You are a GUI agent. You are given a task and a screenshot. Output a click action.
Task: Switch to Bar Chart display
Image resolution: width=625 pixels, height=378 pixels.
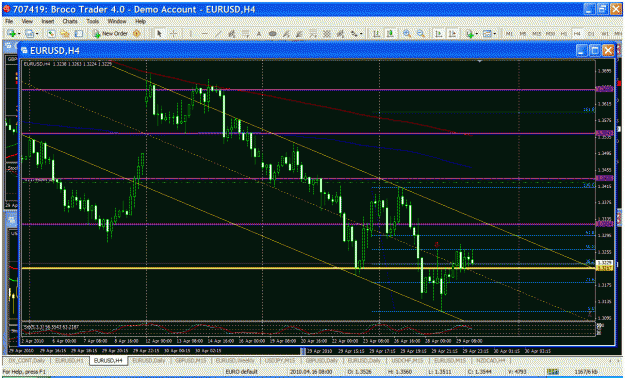pos(376,34)
